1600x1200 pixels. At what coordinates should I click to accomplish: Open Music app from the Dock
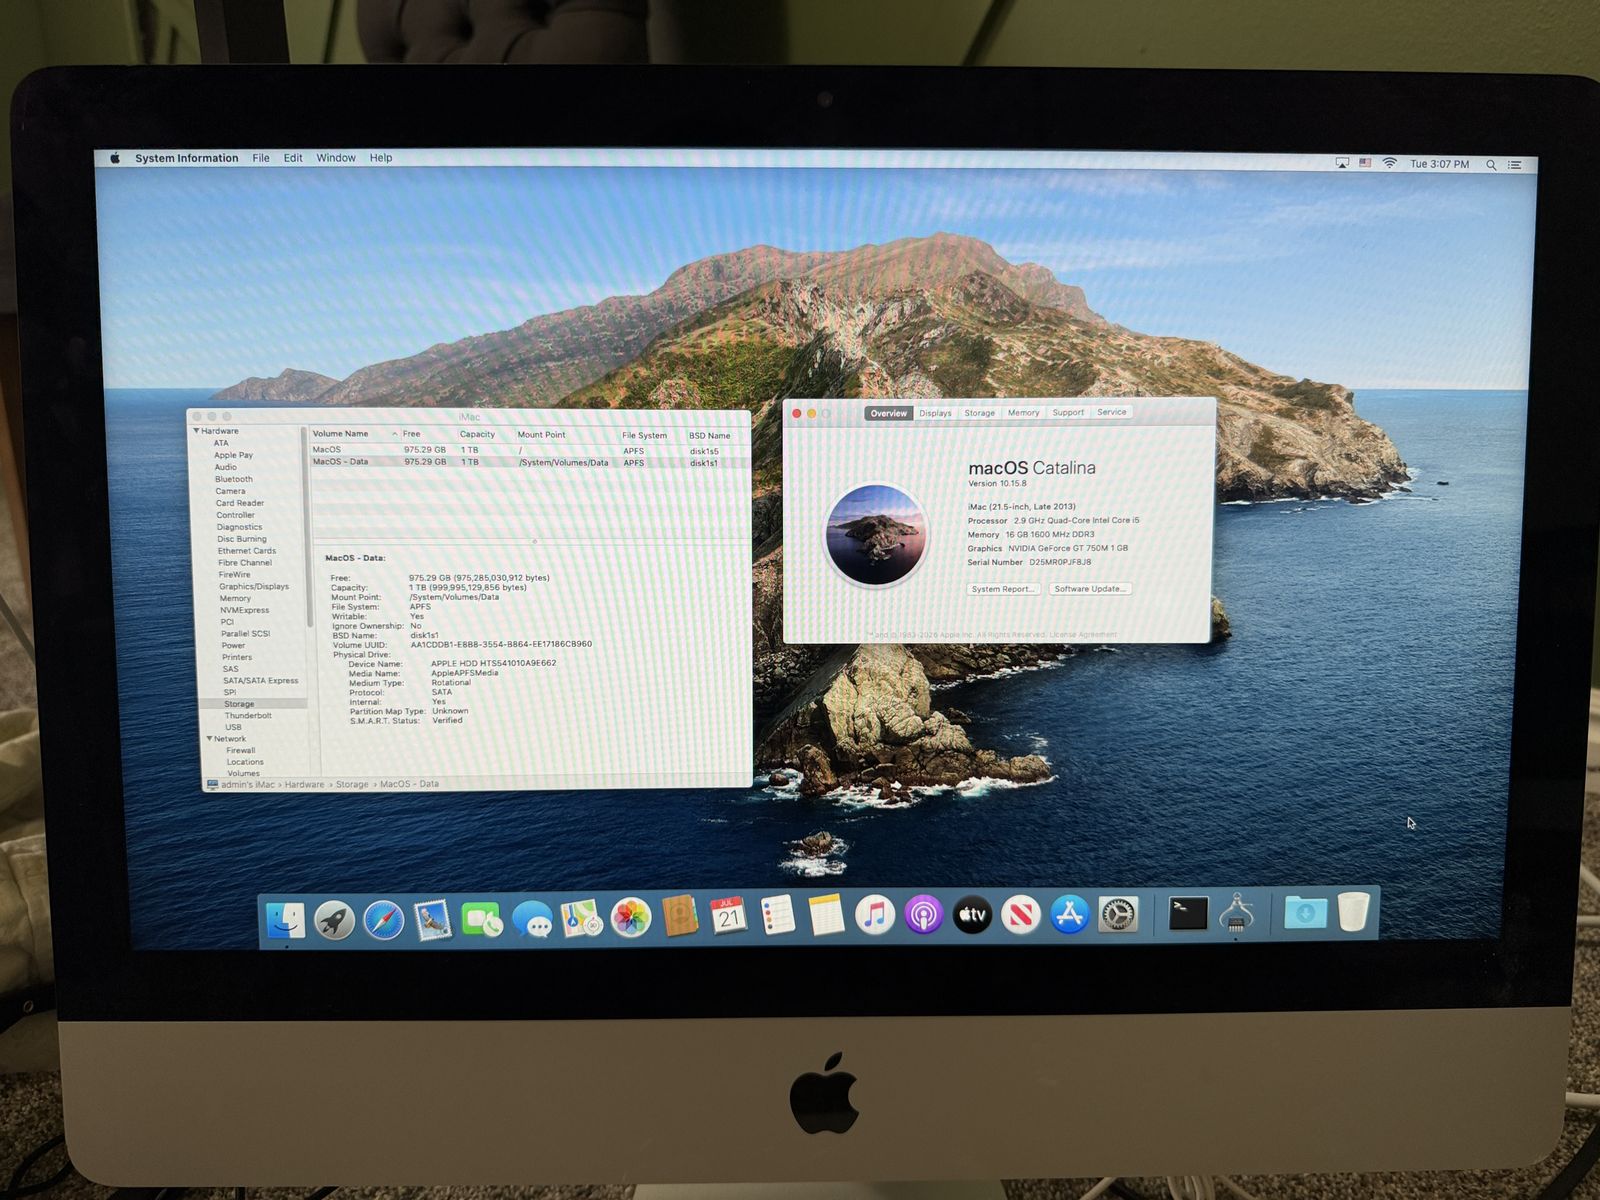(874, 914)
